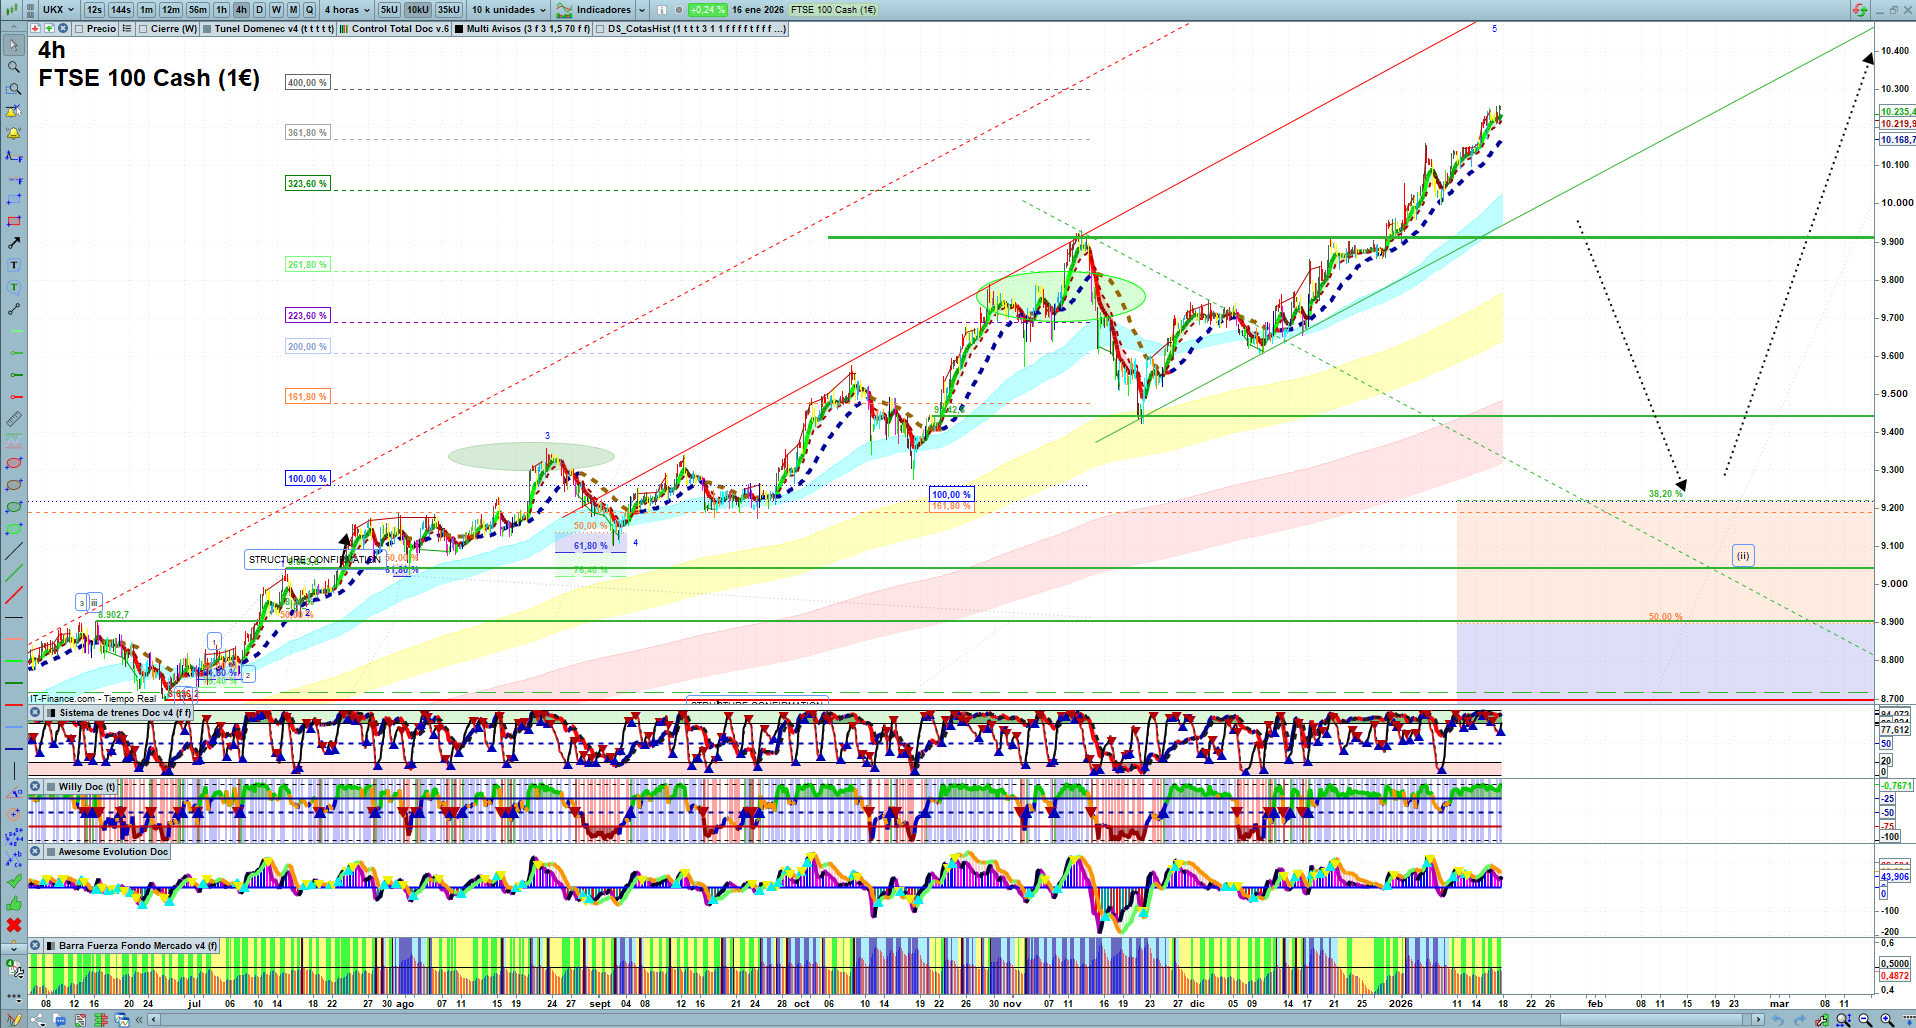The height and width of the screenshot is (1028, 1916).
Task: Pick the black arrow drawing tool
Action: 14,243
